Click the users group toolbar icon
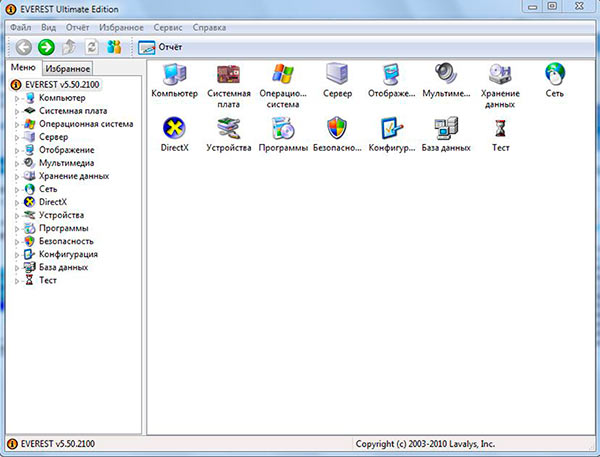This screenshot has width=600, height=457. (114, 47)
